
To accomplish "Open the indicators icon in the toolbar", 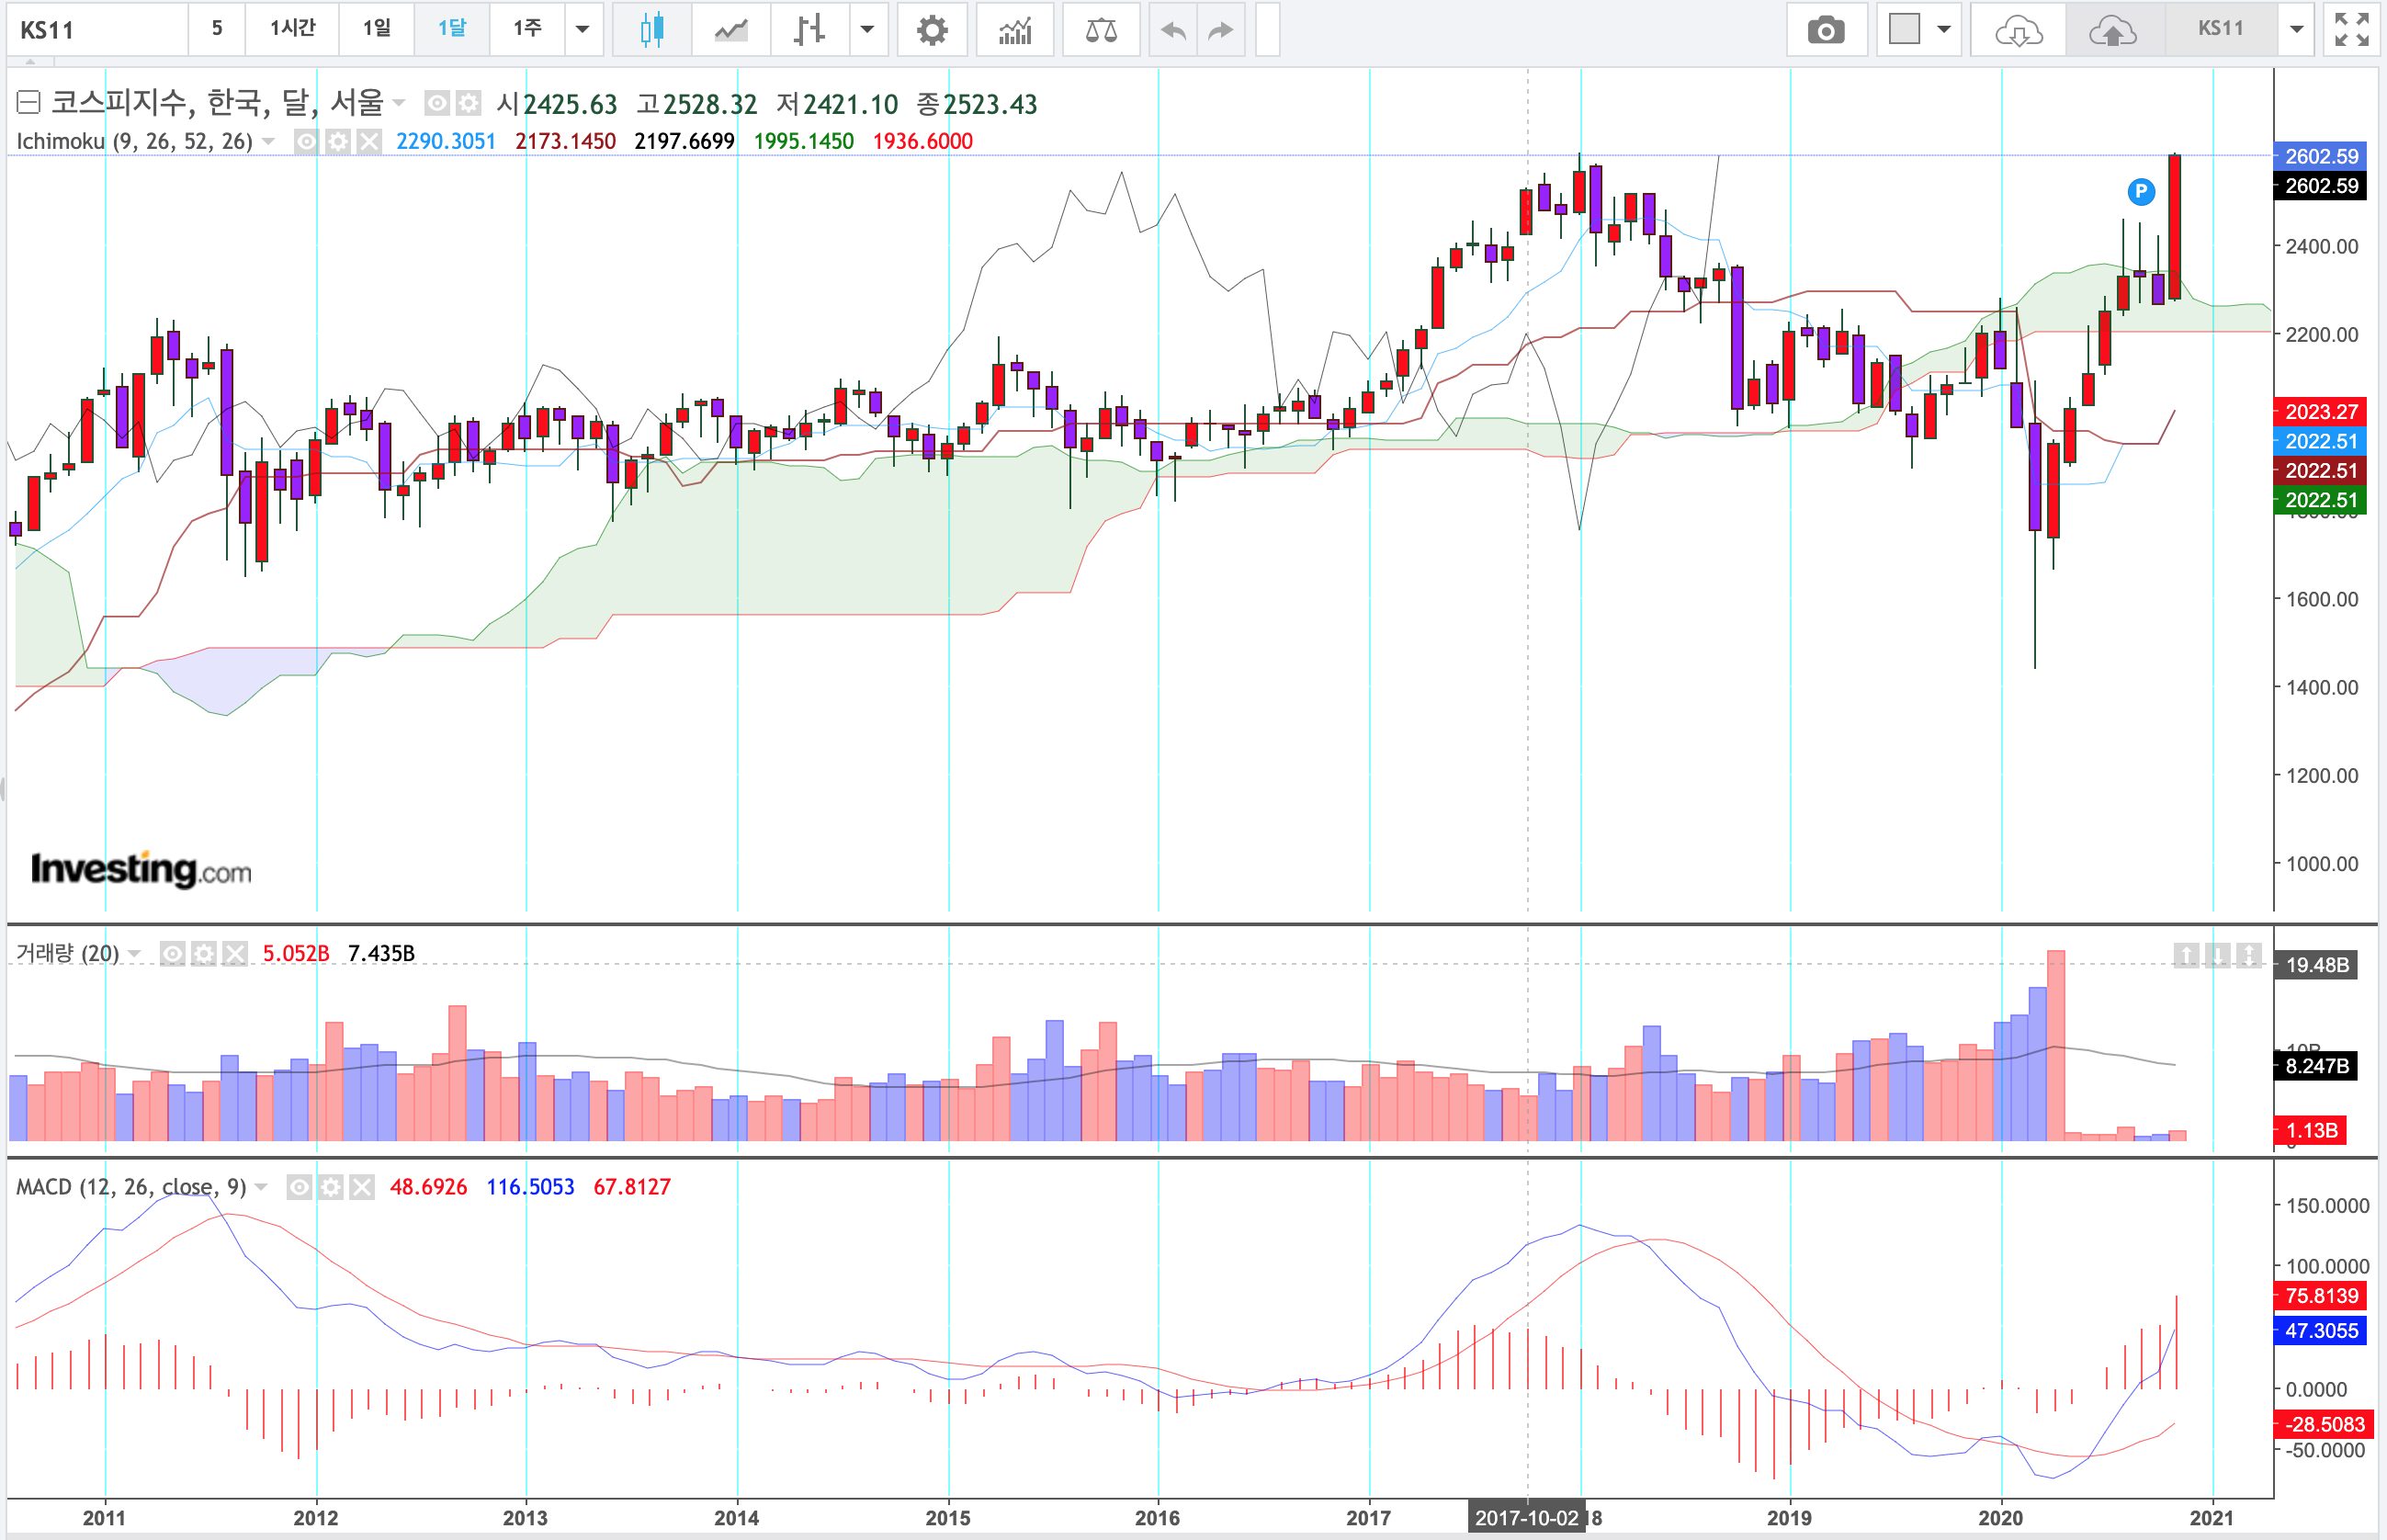I will [1015, 30].
